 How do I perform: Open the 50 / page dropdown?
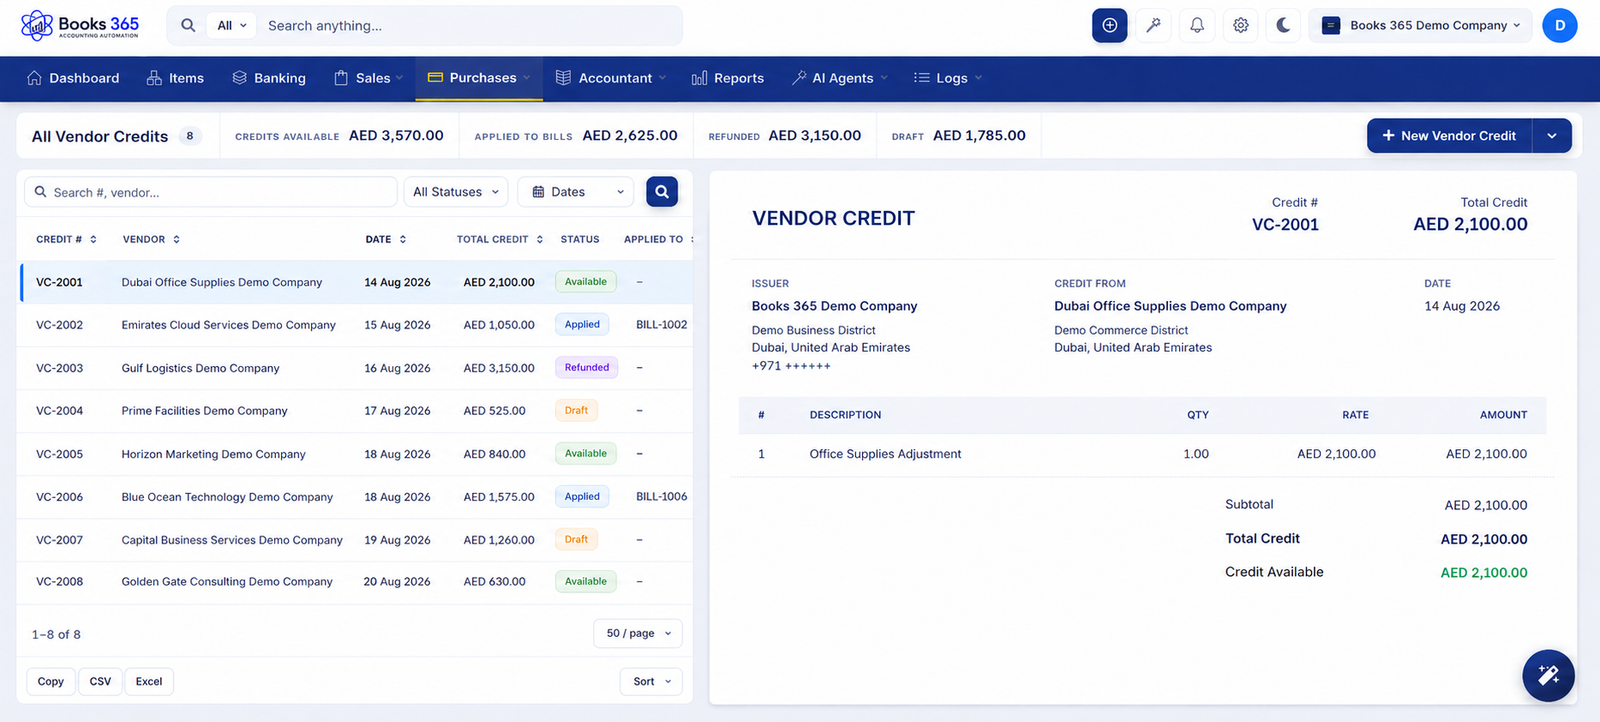(638, 633)
